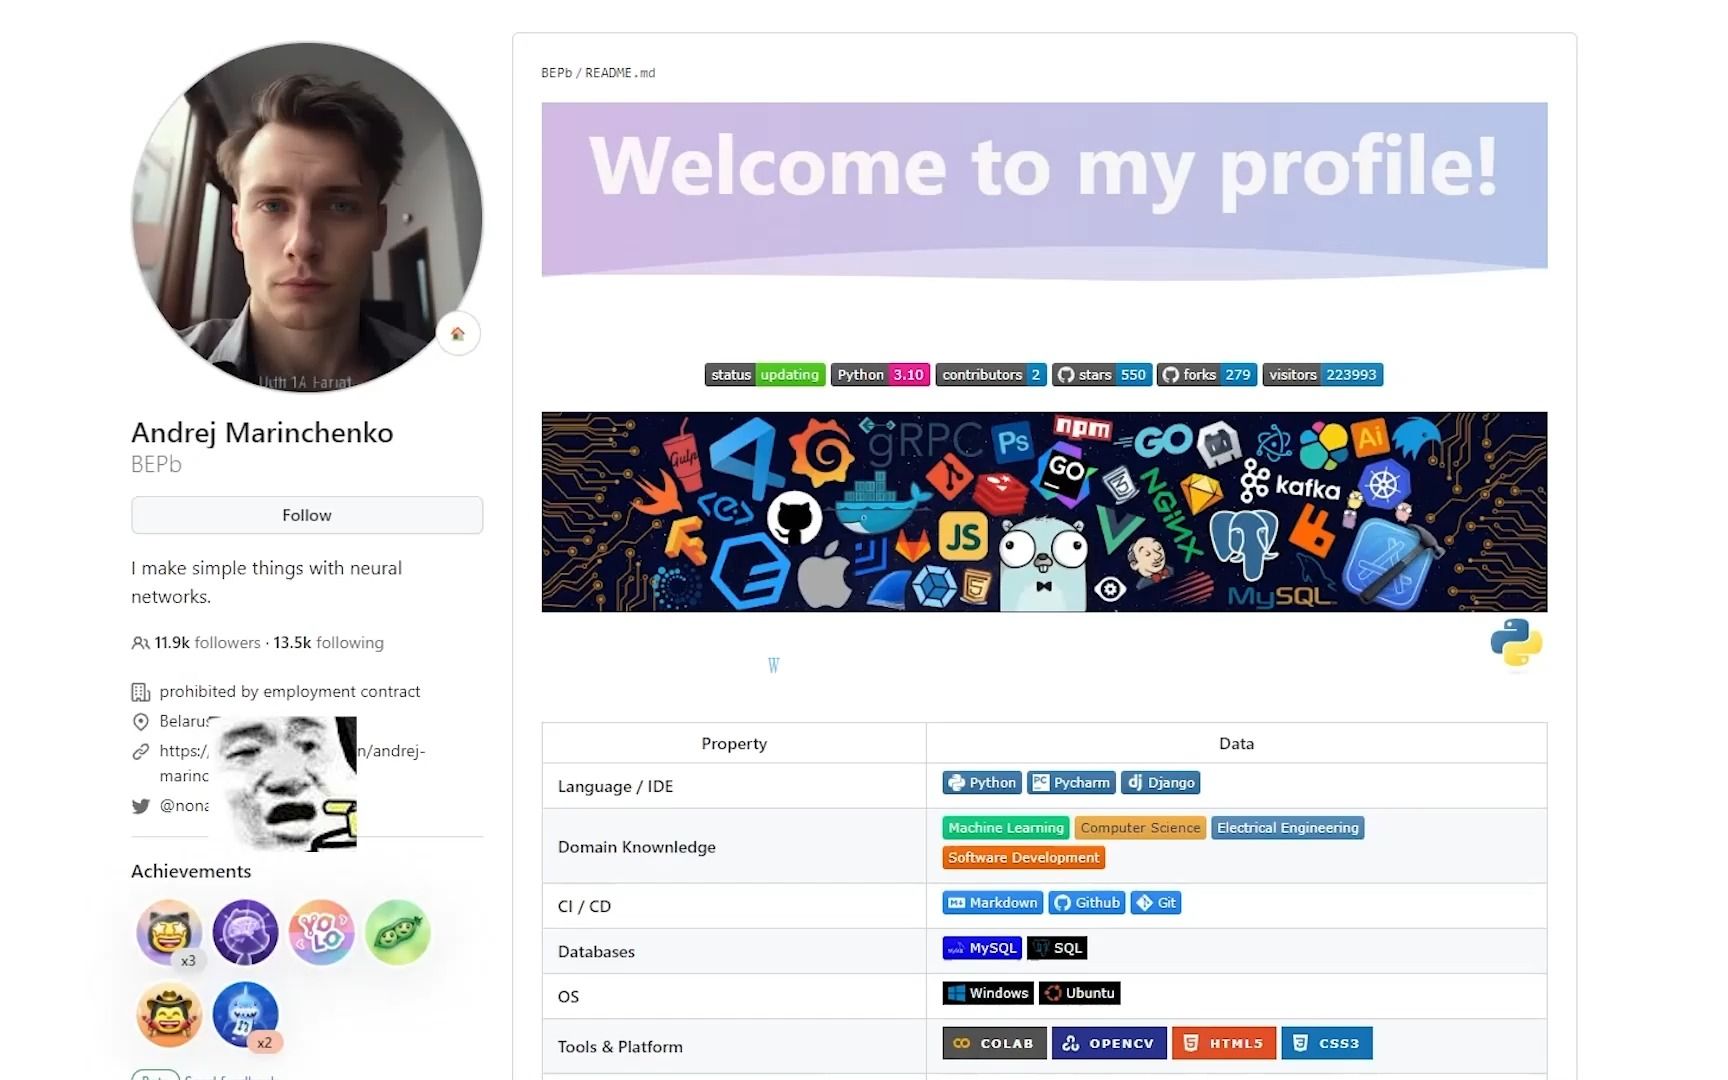
Task: Click the Python logo below the banner
Action: [x=1516, y=643]
